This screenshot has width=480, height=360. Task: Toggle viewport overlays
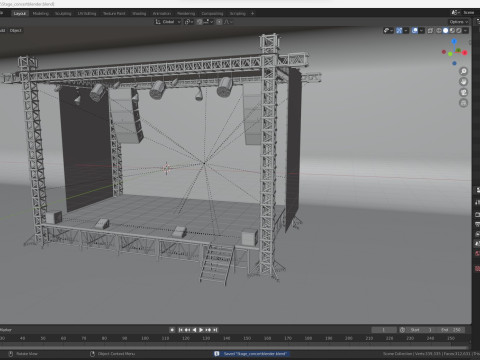[415, 30]
